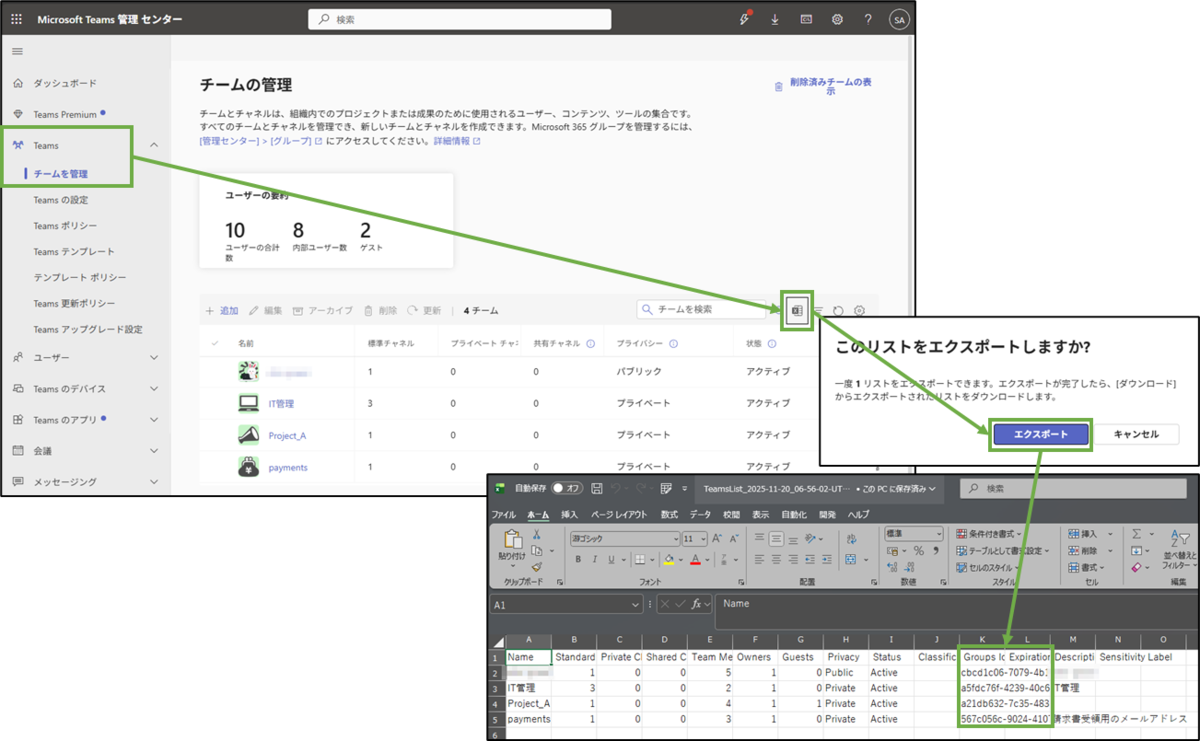
Task: Switch to the データ ribbon tab
Action: 699,514
